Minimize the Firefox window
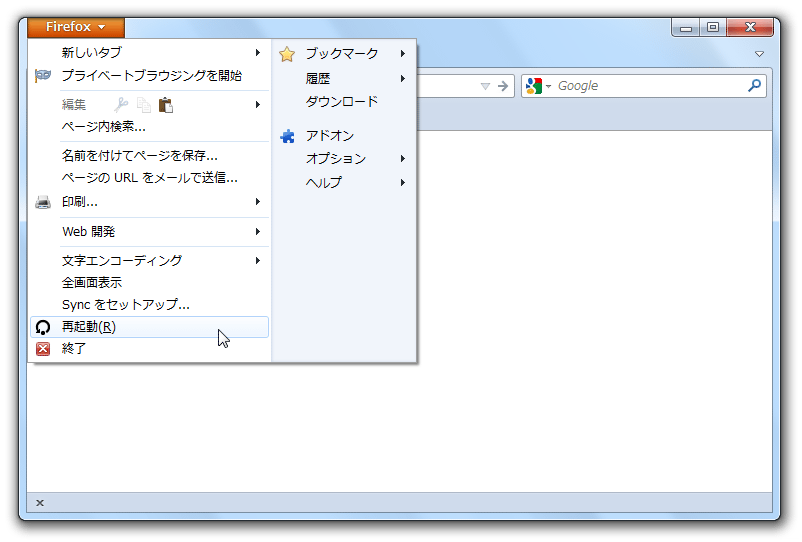 point(686,28)
